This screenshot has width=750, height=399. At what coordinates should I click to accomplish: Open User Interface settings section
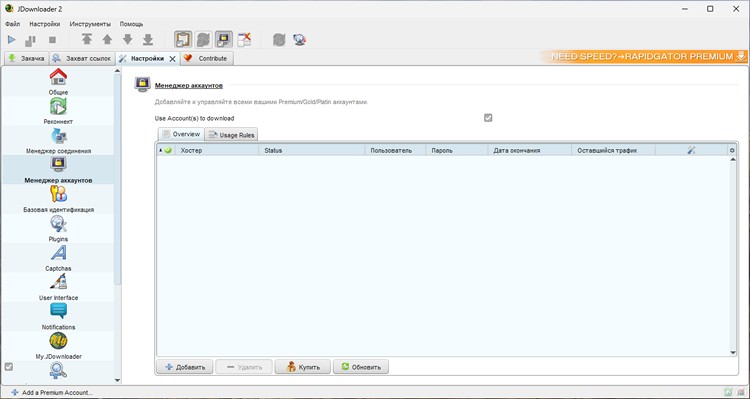click(x=58, y=287)
